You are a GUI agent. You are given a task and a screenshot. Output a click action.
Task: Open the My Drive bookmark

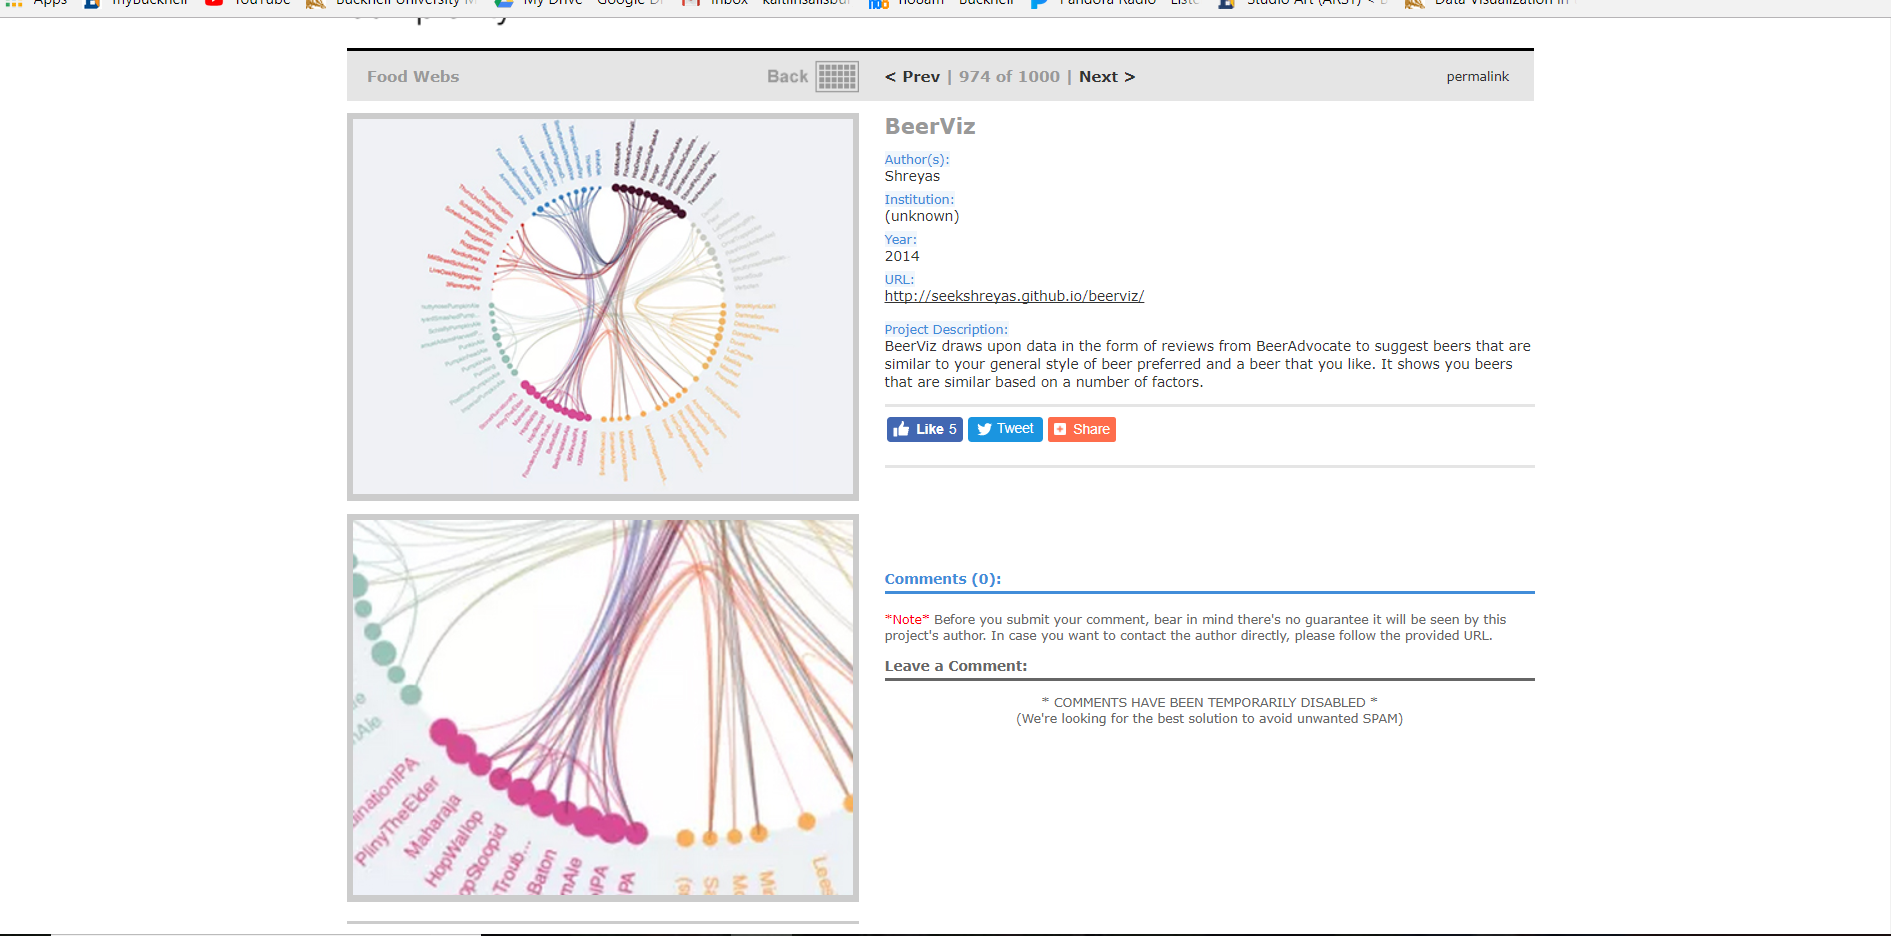(x=544, y=3)
